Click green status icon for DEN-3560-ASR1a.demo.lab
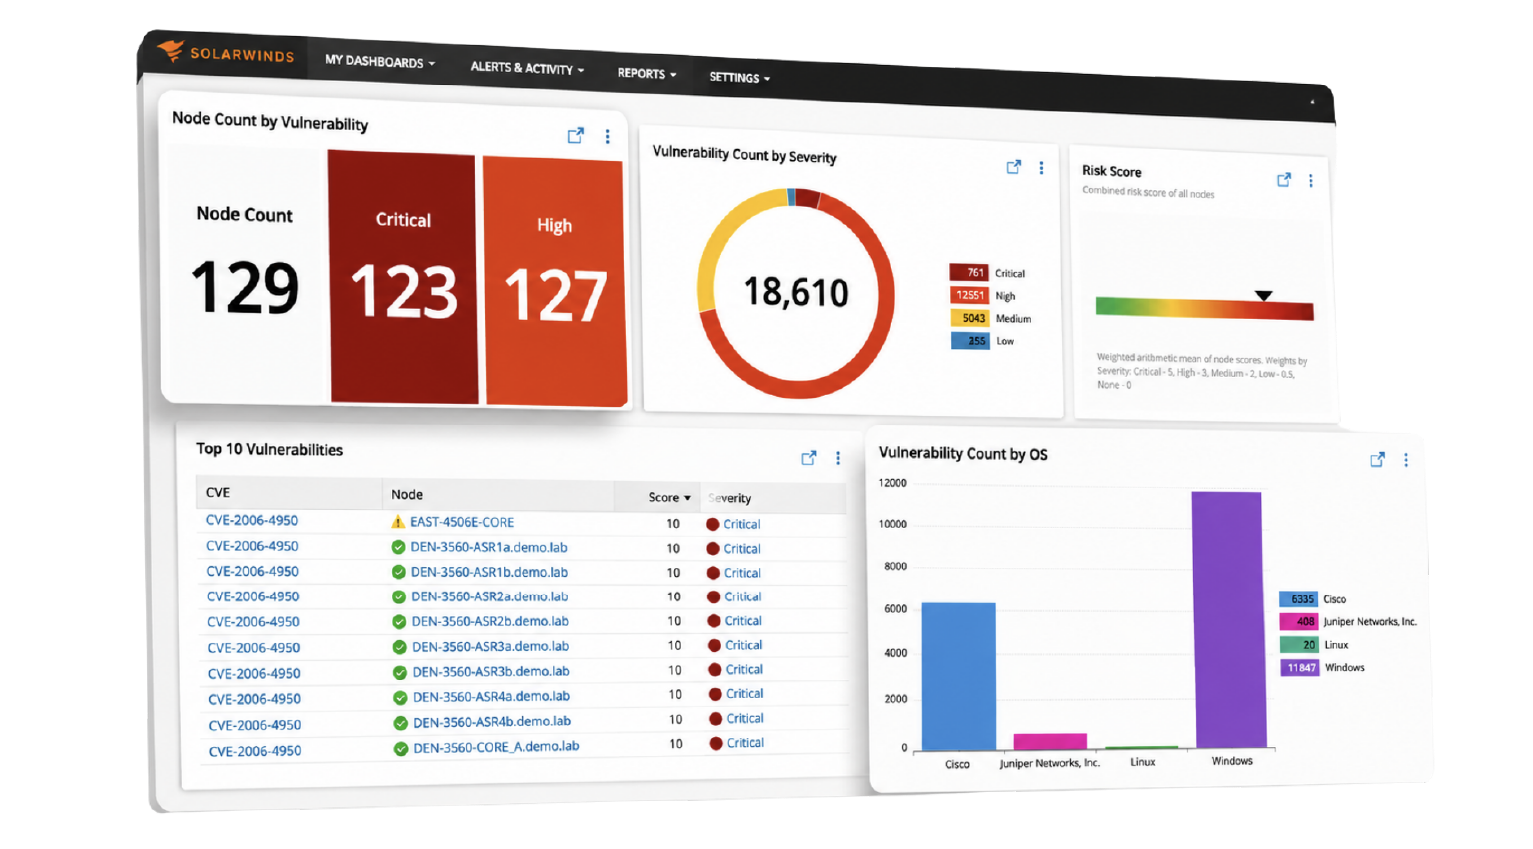Image resolution: width=1533 pixels, height=849 pixels. click(x=398, y=547)
